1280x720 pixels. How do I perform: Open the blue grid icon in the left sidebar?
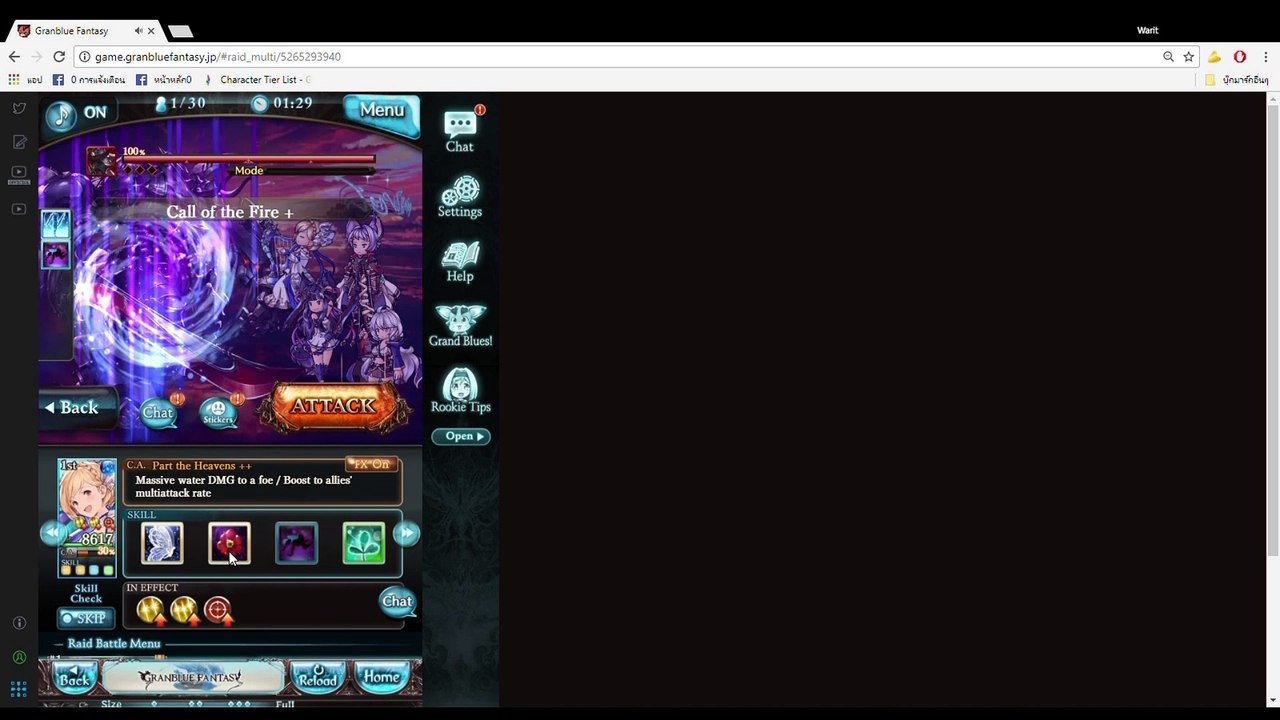coord(18,689)
